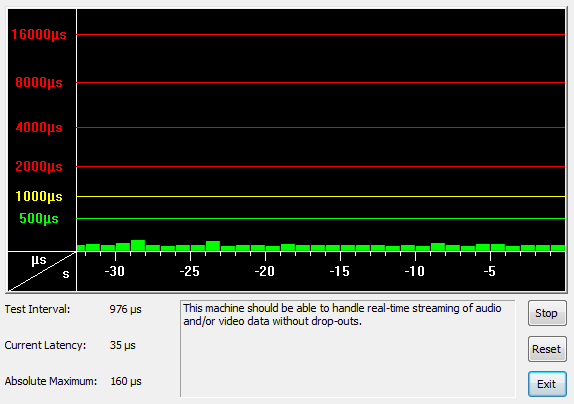Image resolution: width=574 pixels, height=404 pixels.
Task: Select the green 500µs threshold label
Action: 39,218
